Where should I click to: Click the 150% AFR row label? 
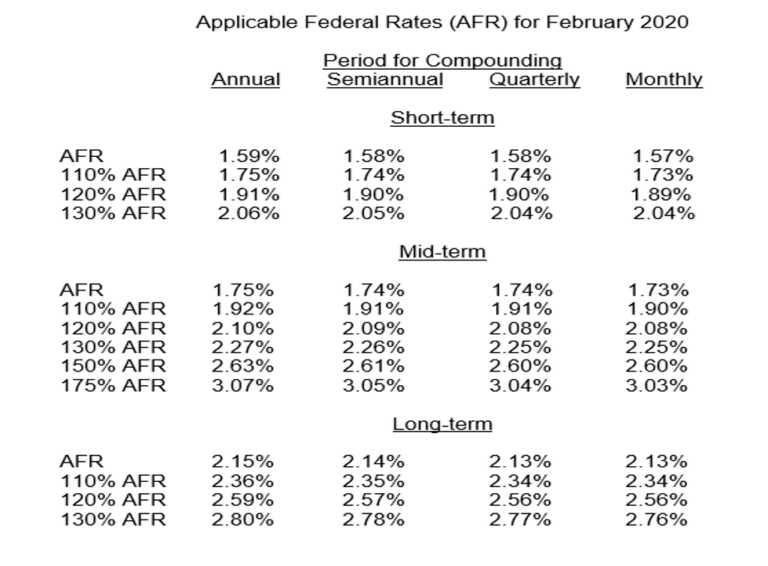pos(111,368)
